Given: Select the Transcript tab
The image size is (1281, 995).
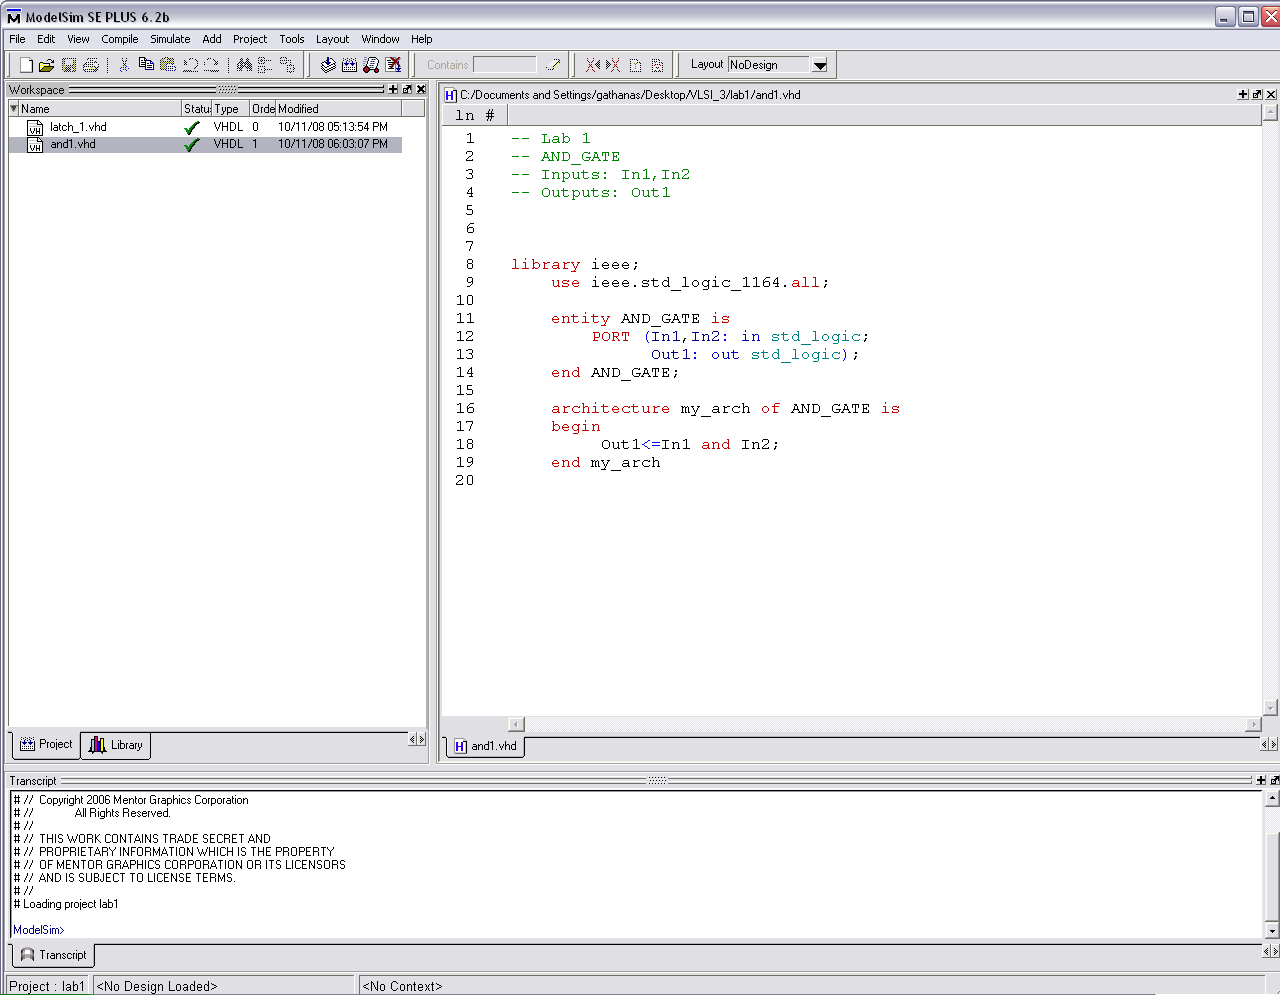Looking at the screenshot, I should [53, 955].
